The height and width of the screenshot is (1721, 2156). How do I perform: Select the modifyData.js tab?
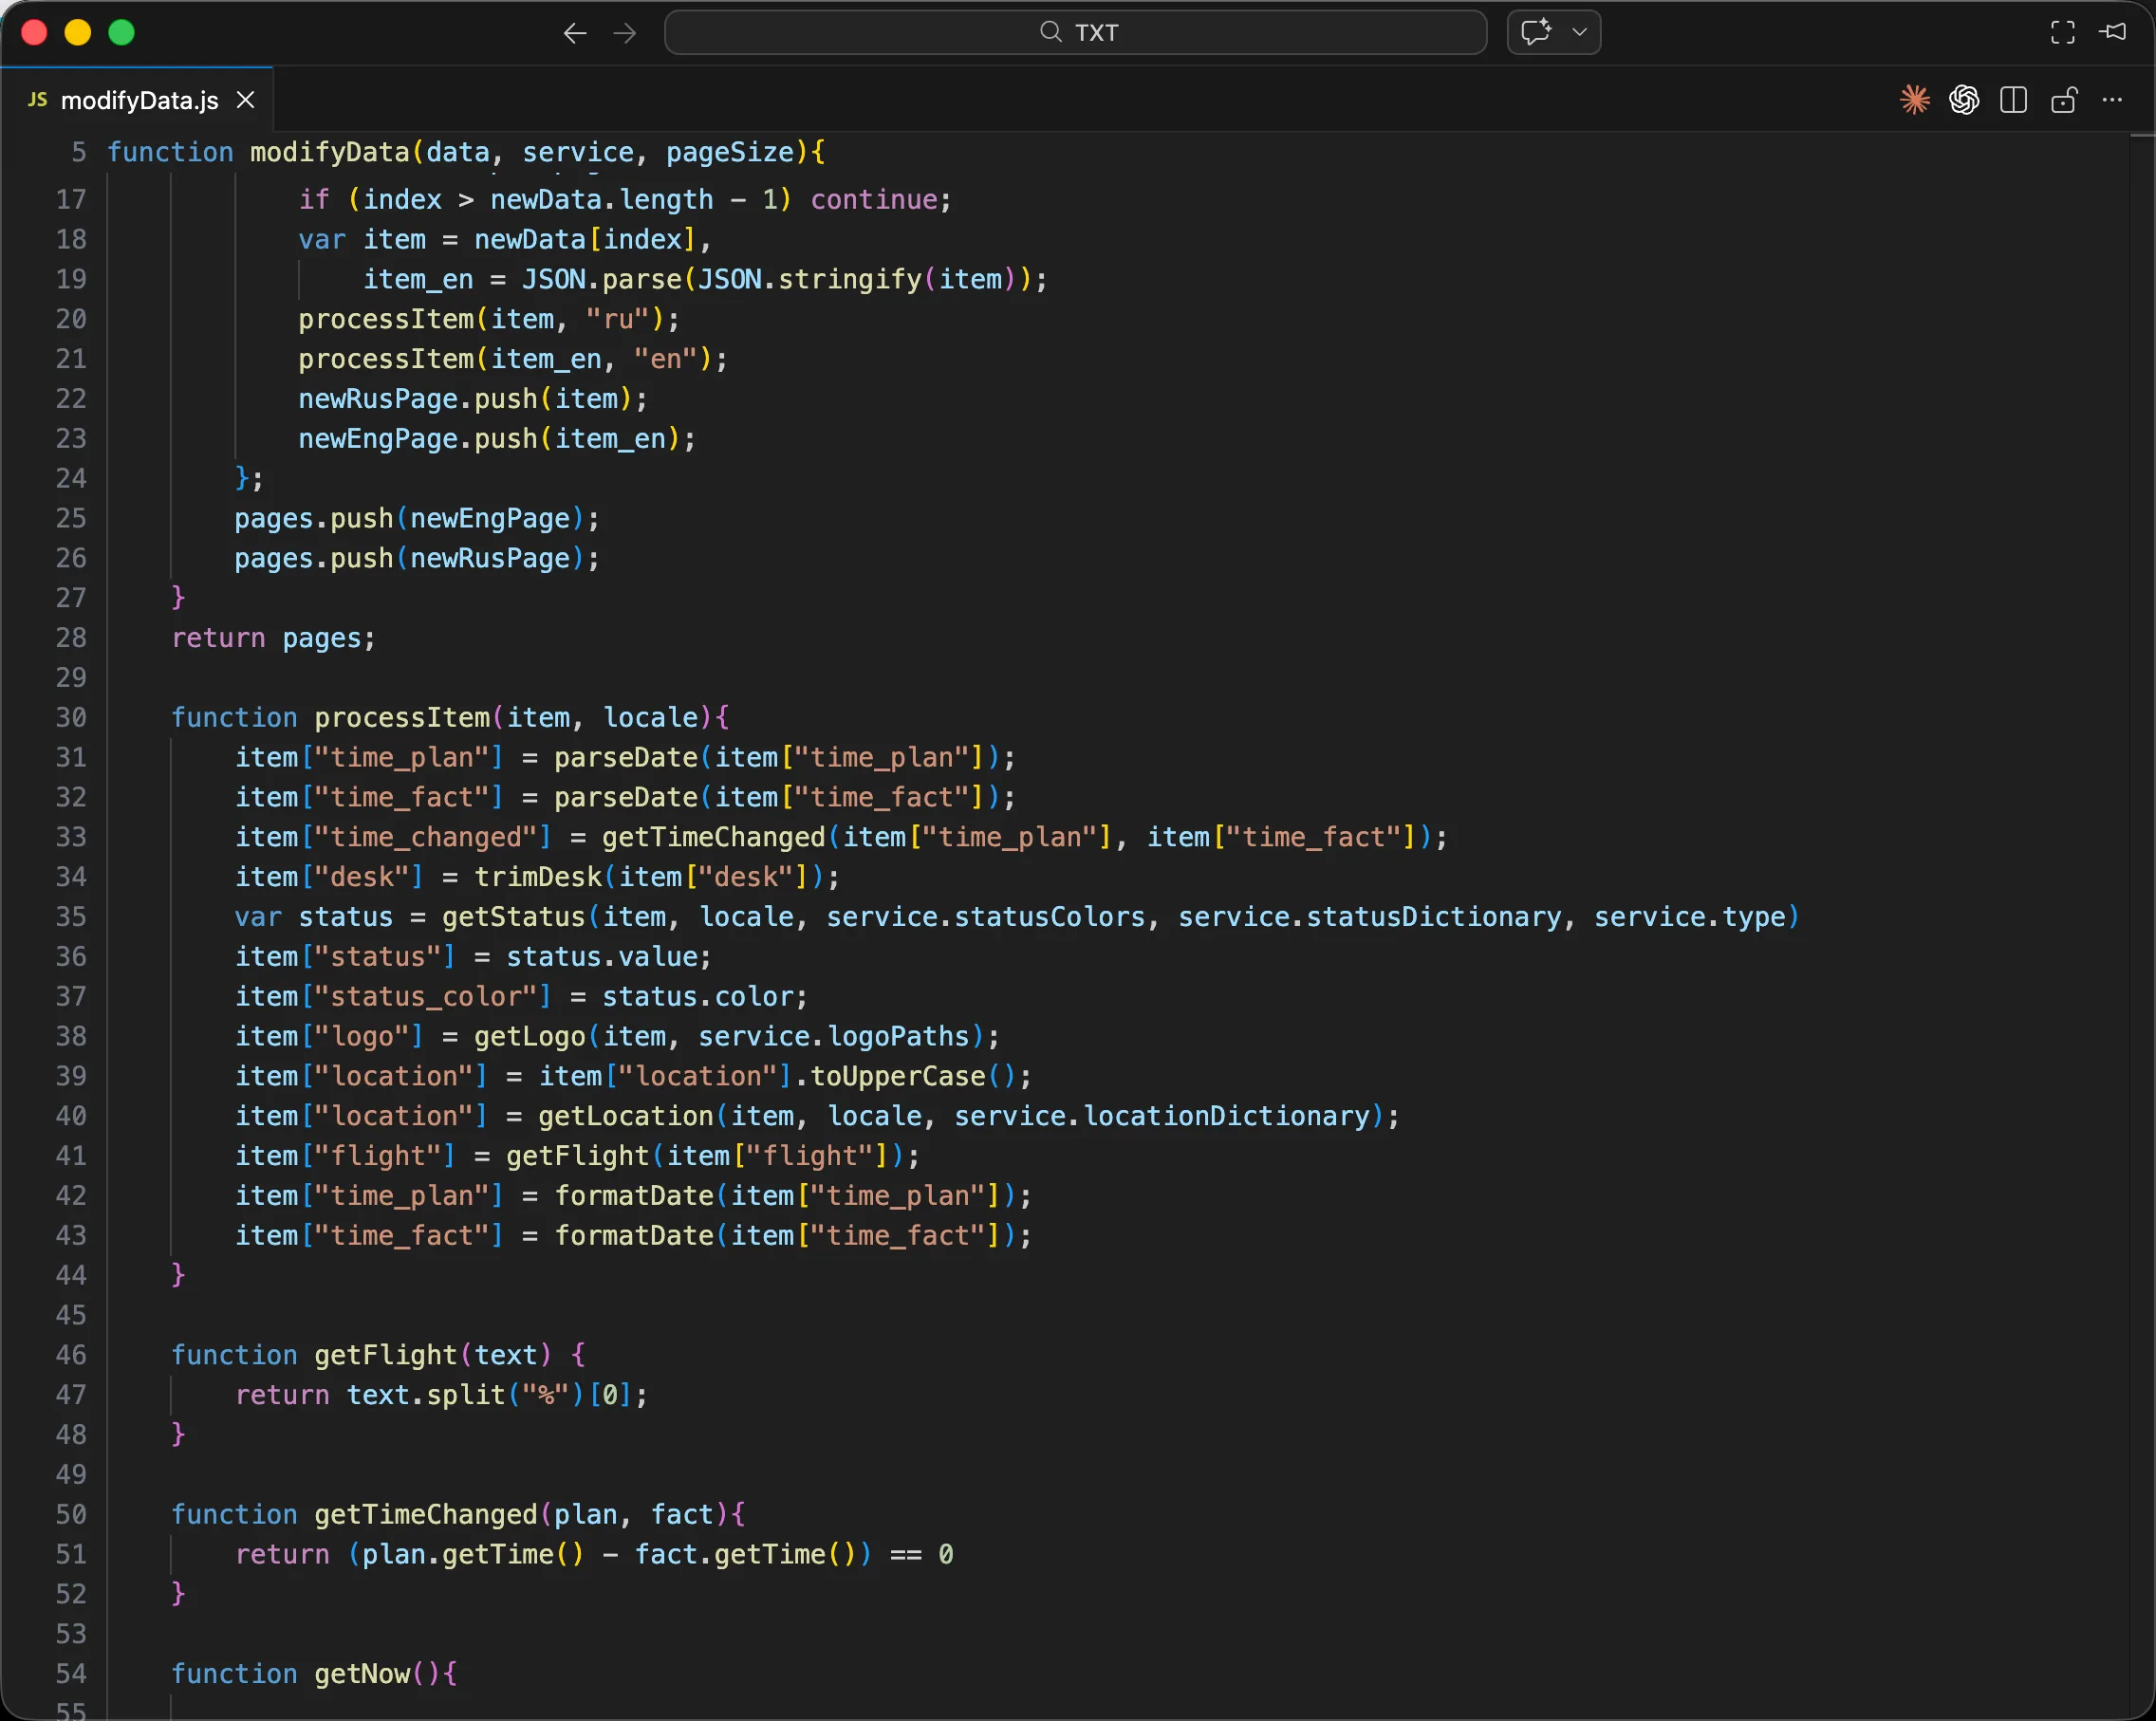click(x=137, y=100)
